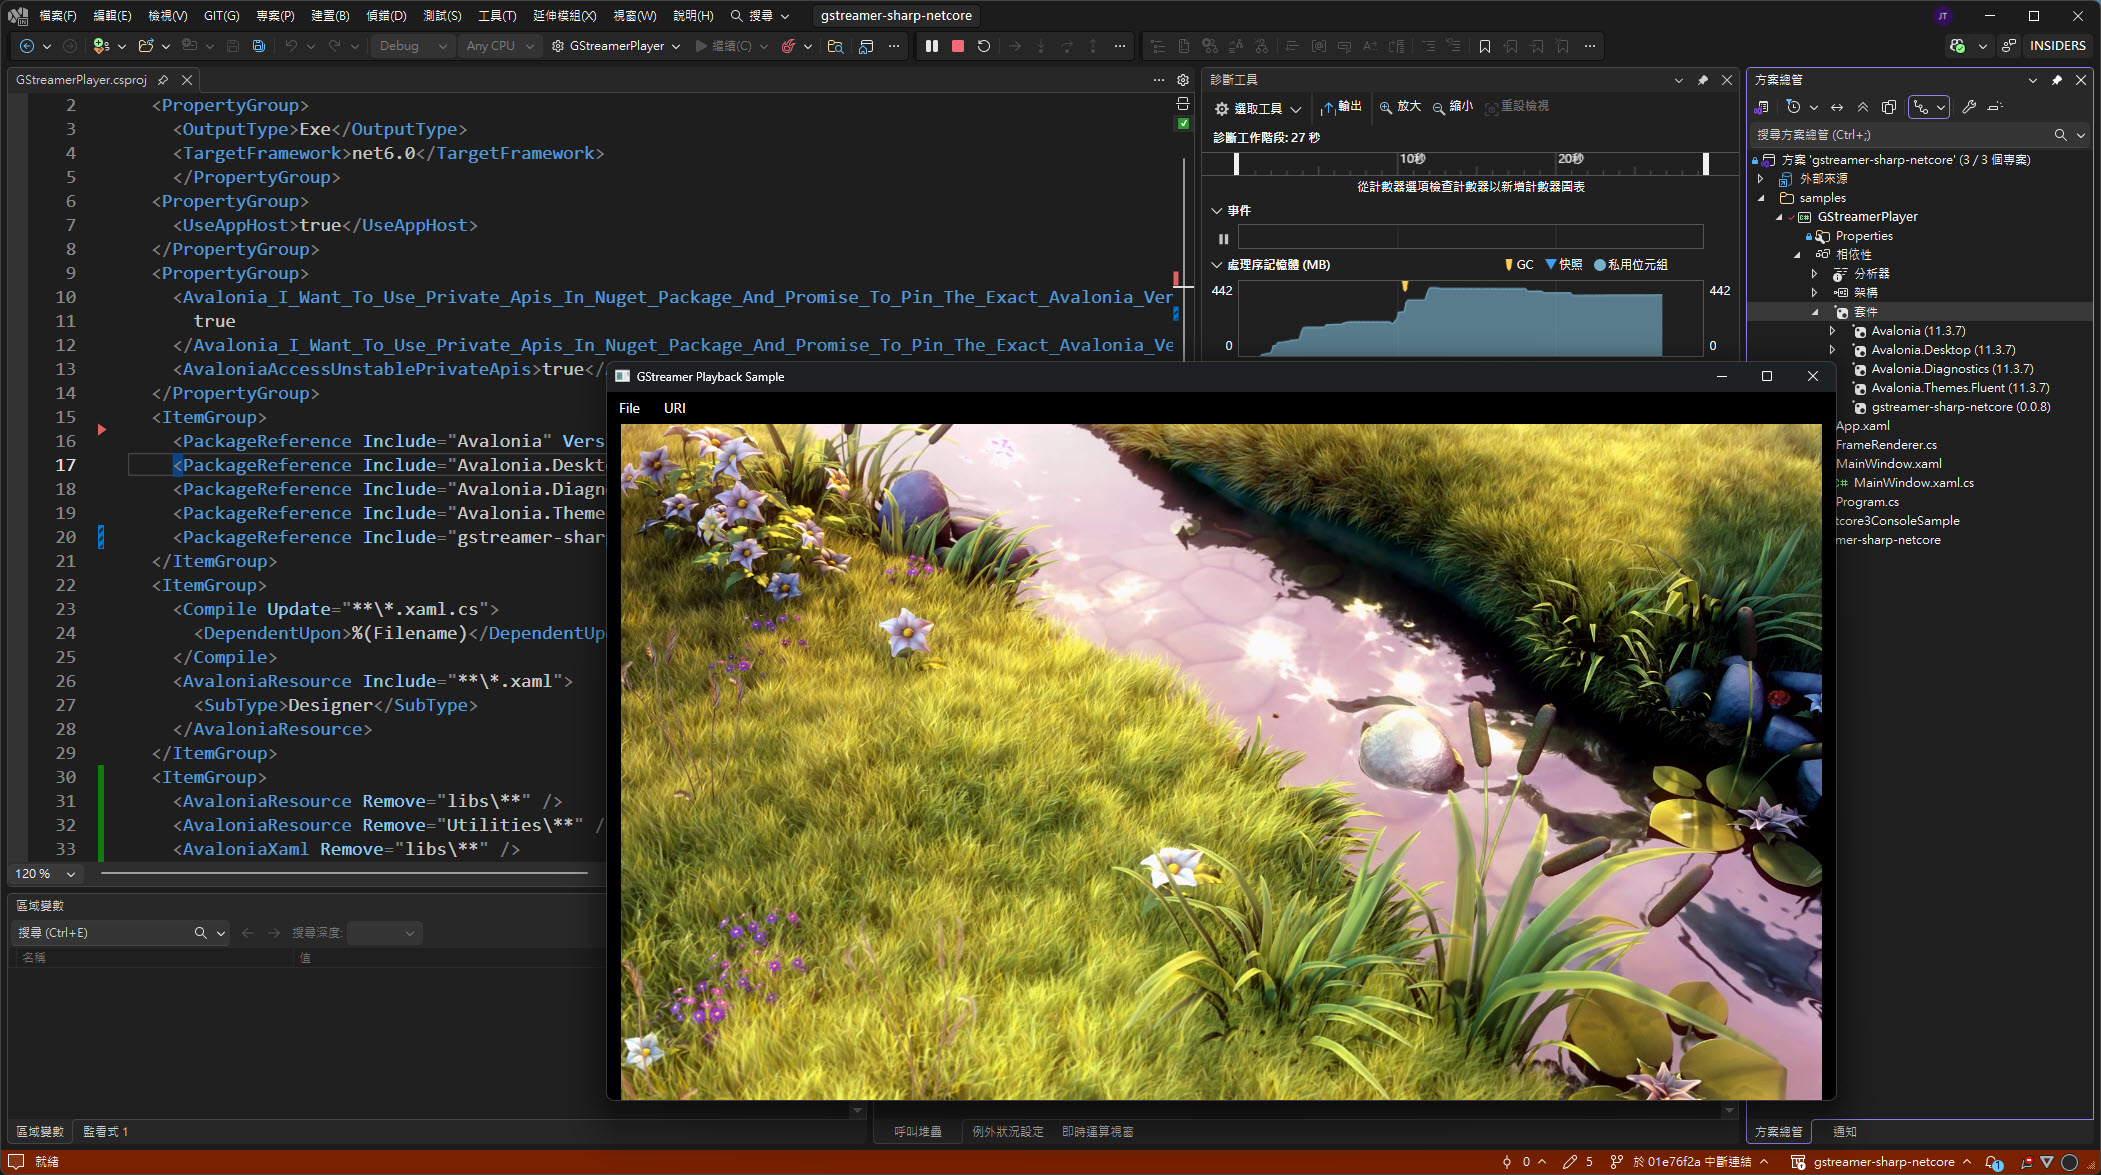The width and height of the screenshot is (2101, 1175).
Task: Click the Restart debugging icon
Action: 983,46
